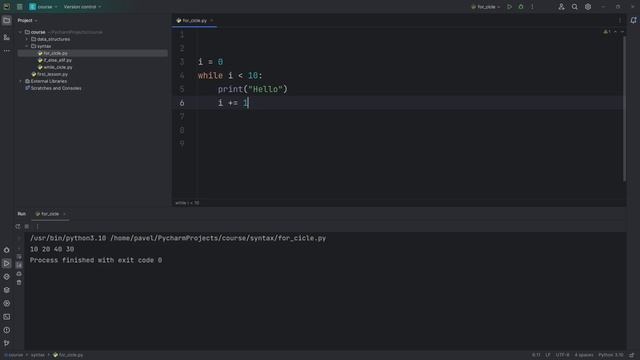This screenshot has width=640, height=360.
Task: Toggle soft-wrap in Run console
Action: 19,257
